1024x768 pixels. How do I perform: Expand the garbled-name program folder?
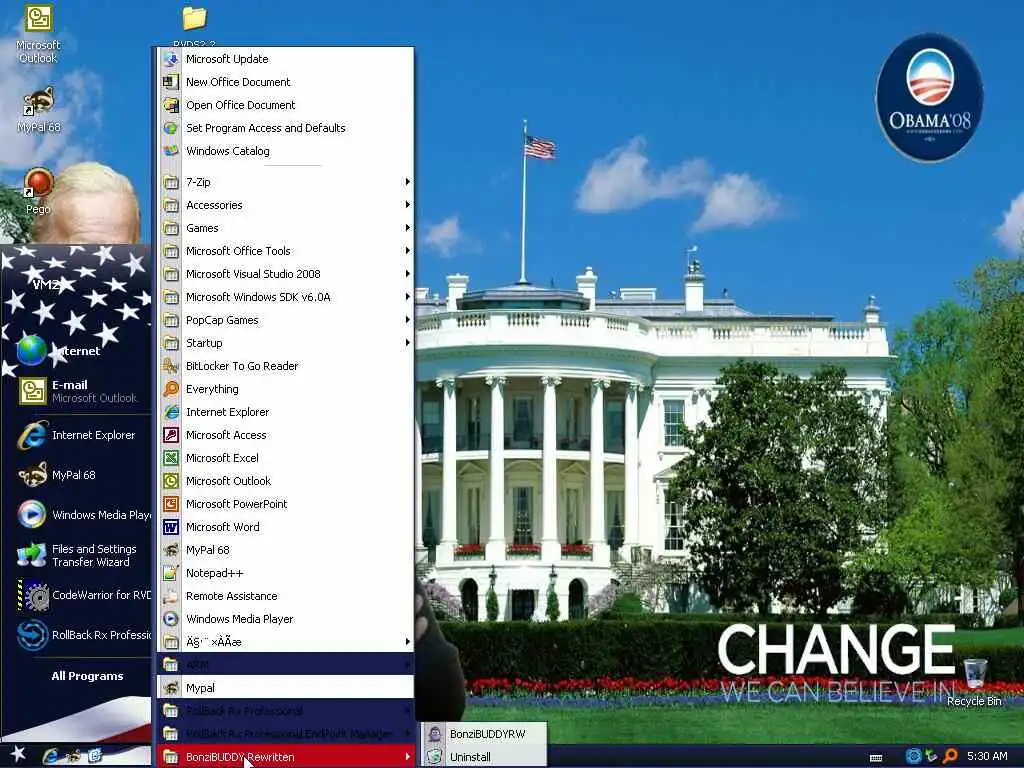click(285, 642)
